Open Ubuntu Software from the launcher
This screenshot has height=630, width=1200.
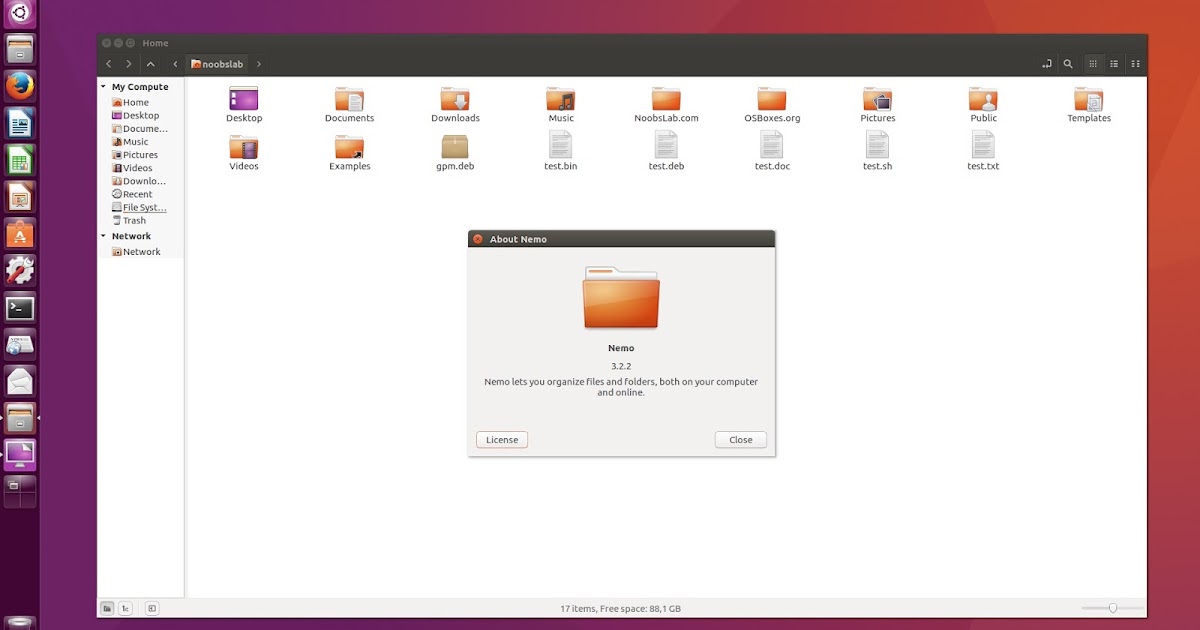(20, 234)
